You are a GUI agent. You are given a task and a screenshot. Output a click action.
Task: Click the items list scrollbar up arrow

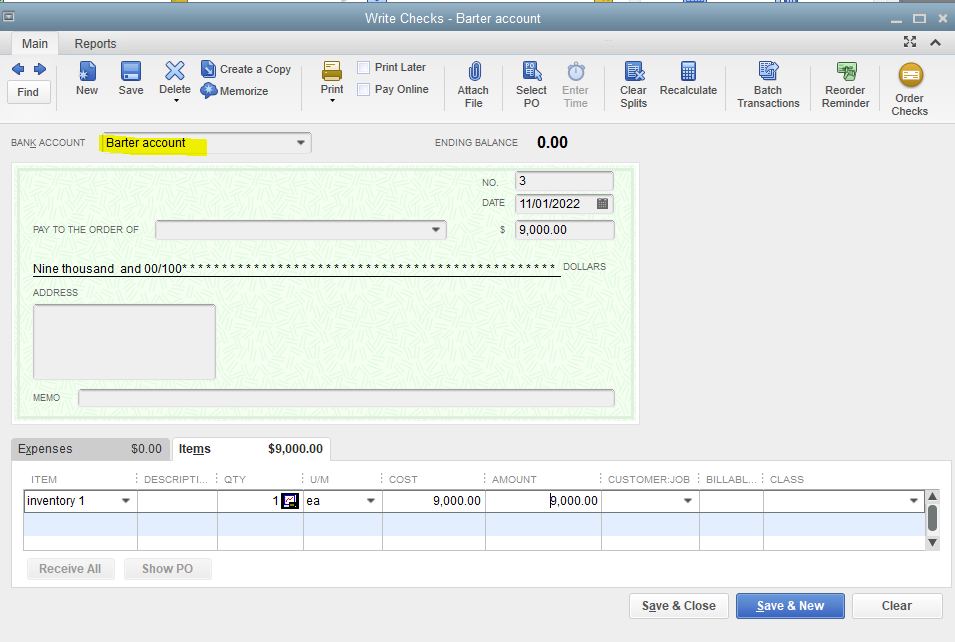(x=932, y=496)
